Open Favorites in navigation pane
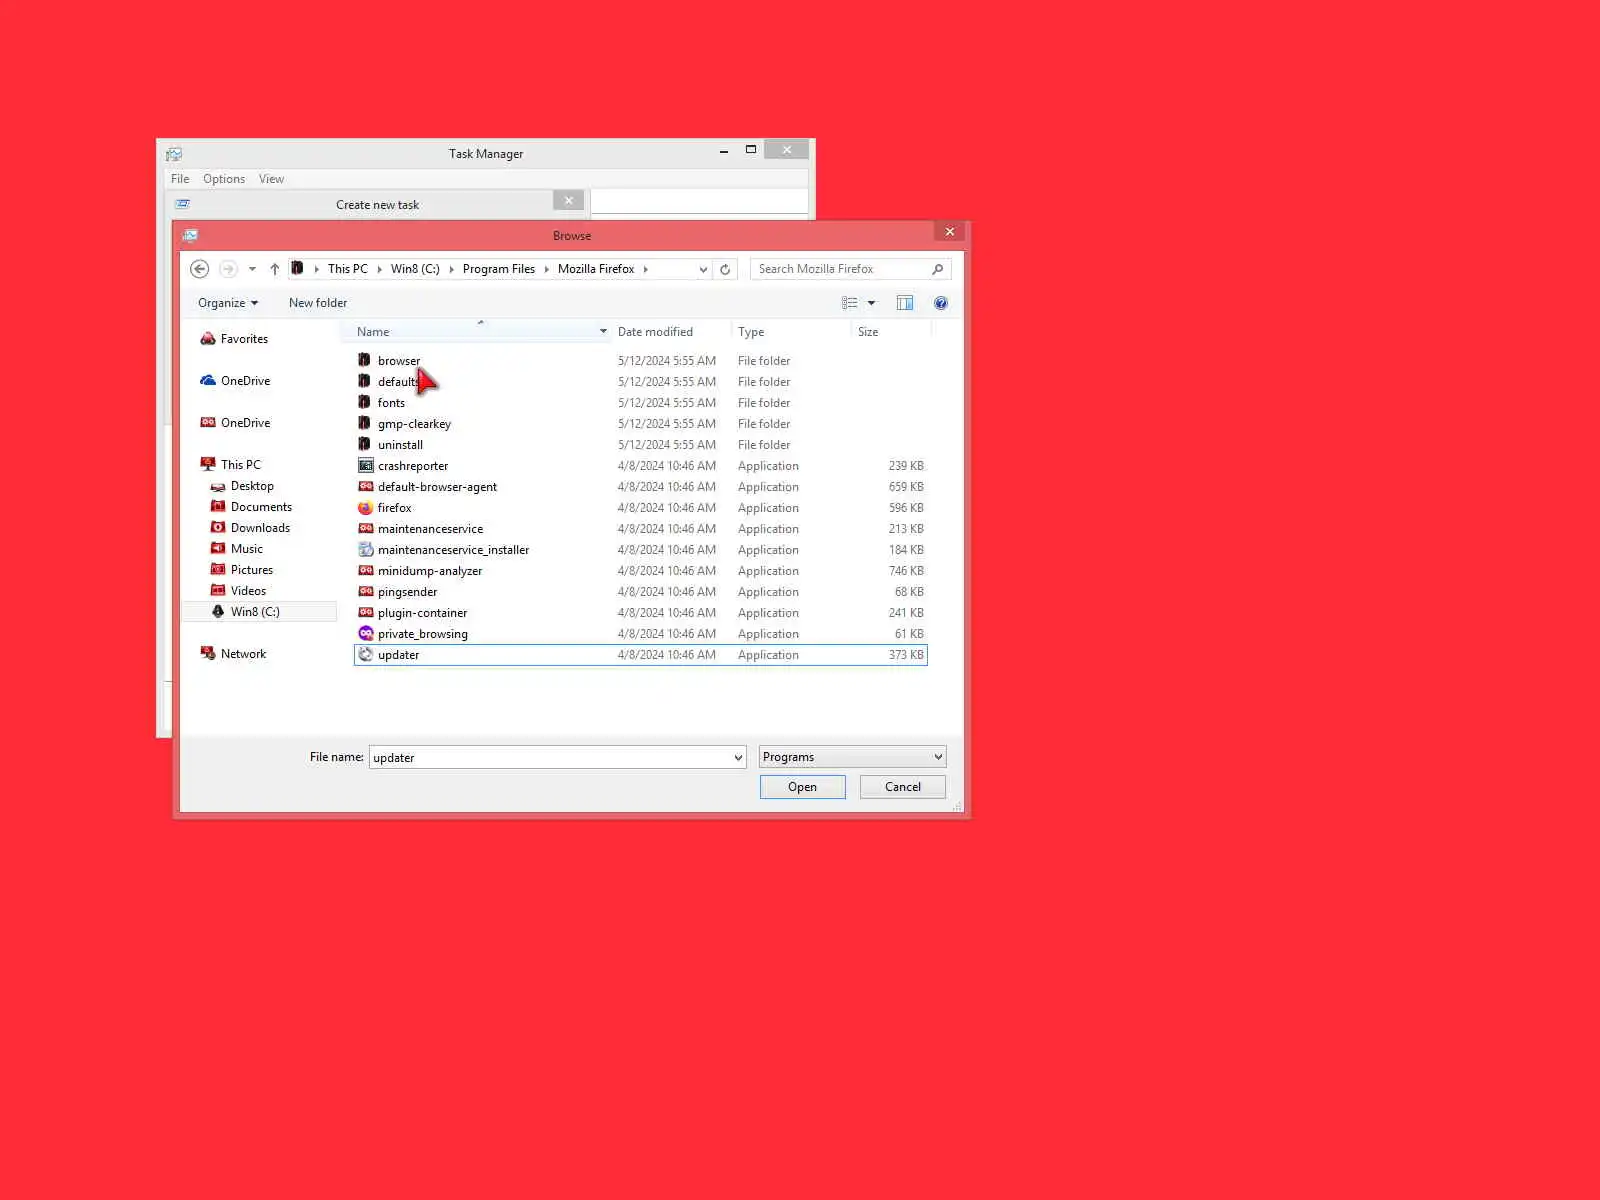This screenshot has width=1600, height=1200. tap(244, 339)
